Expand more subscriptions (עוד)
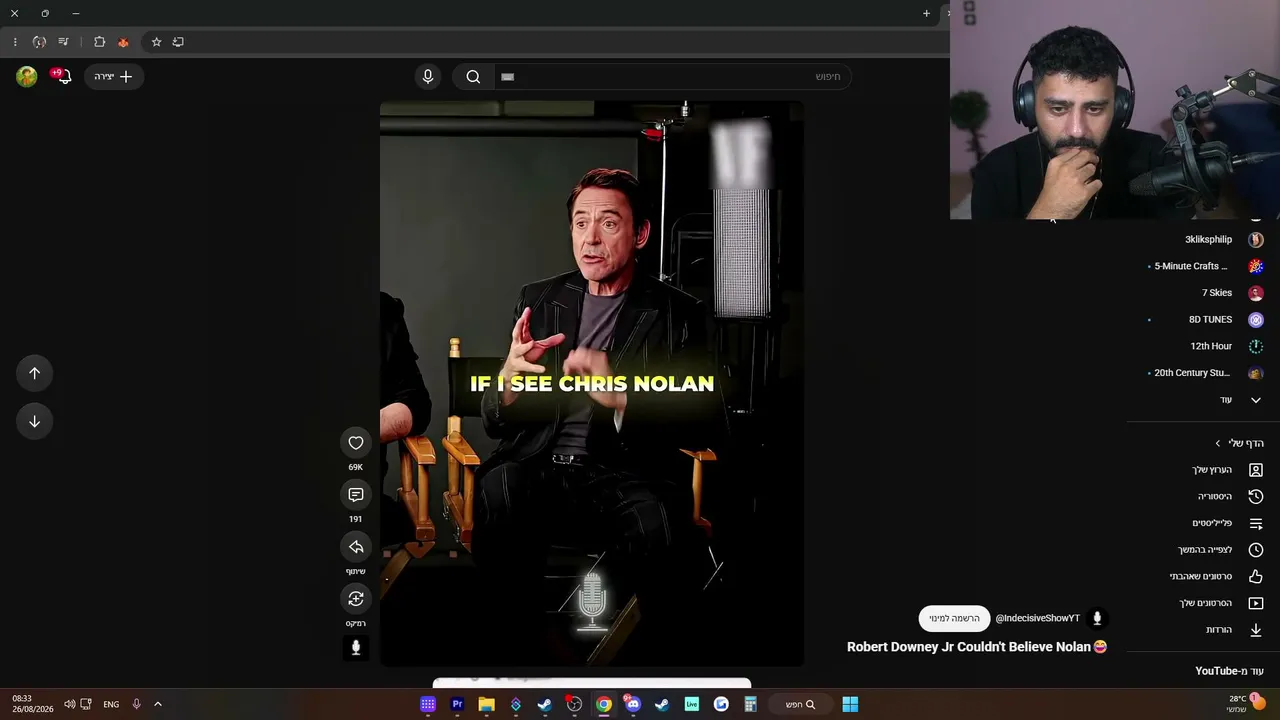Screen dimensions: 1280x720 point(1200,400)
